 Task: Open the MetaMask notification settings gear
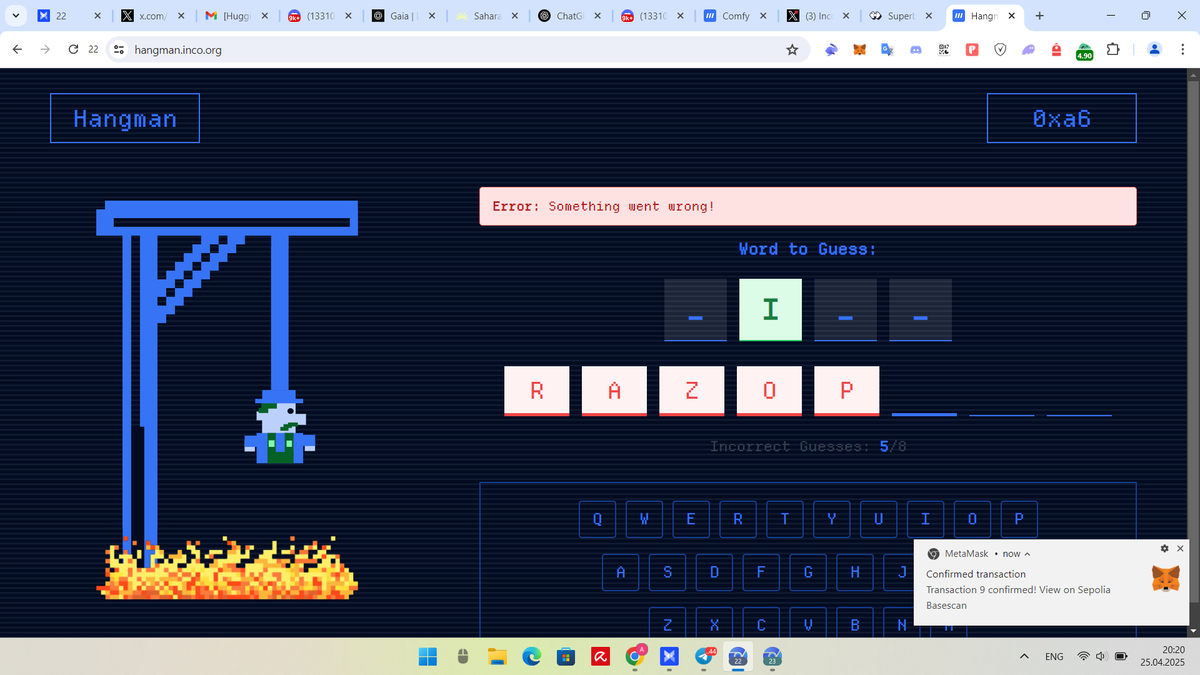(x=1164, y=548)
